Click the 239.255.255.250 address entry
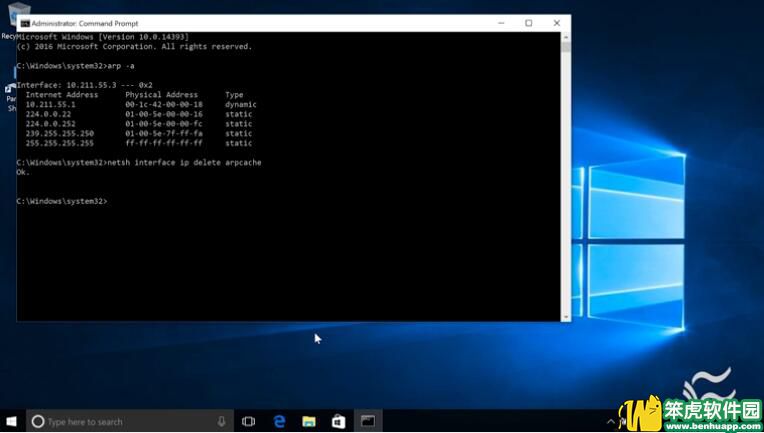The height and width of the screenshot is (433, 764). point(59,133)
